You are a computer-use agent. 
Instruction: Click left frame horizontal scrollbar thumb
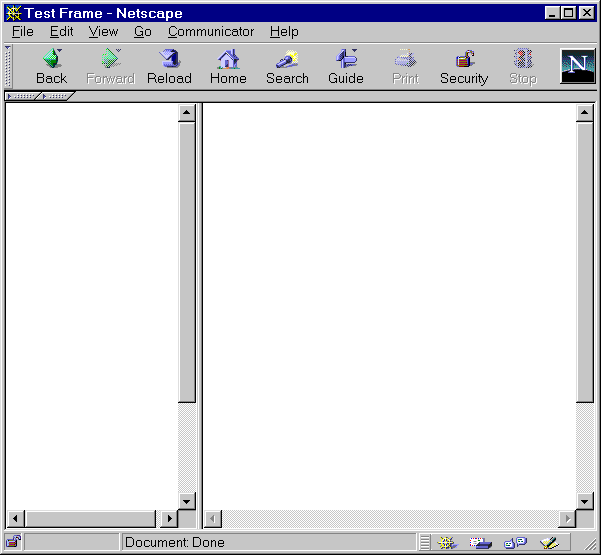pos(90,519)
